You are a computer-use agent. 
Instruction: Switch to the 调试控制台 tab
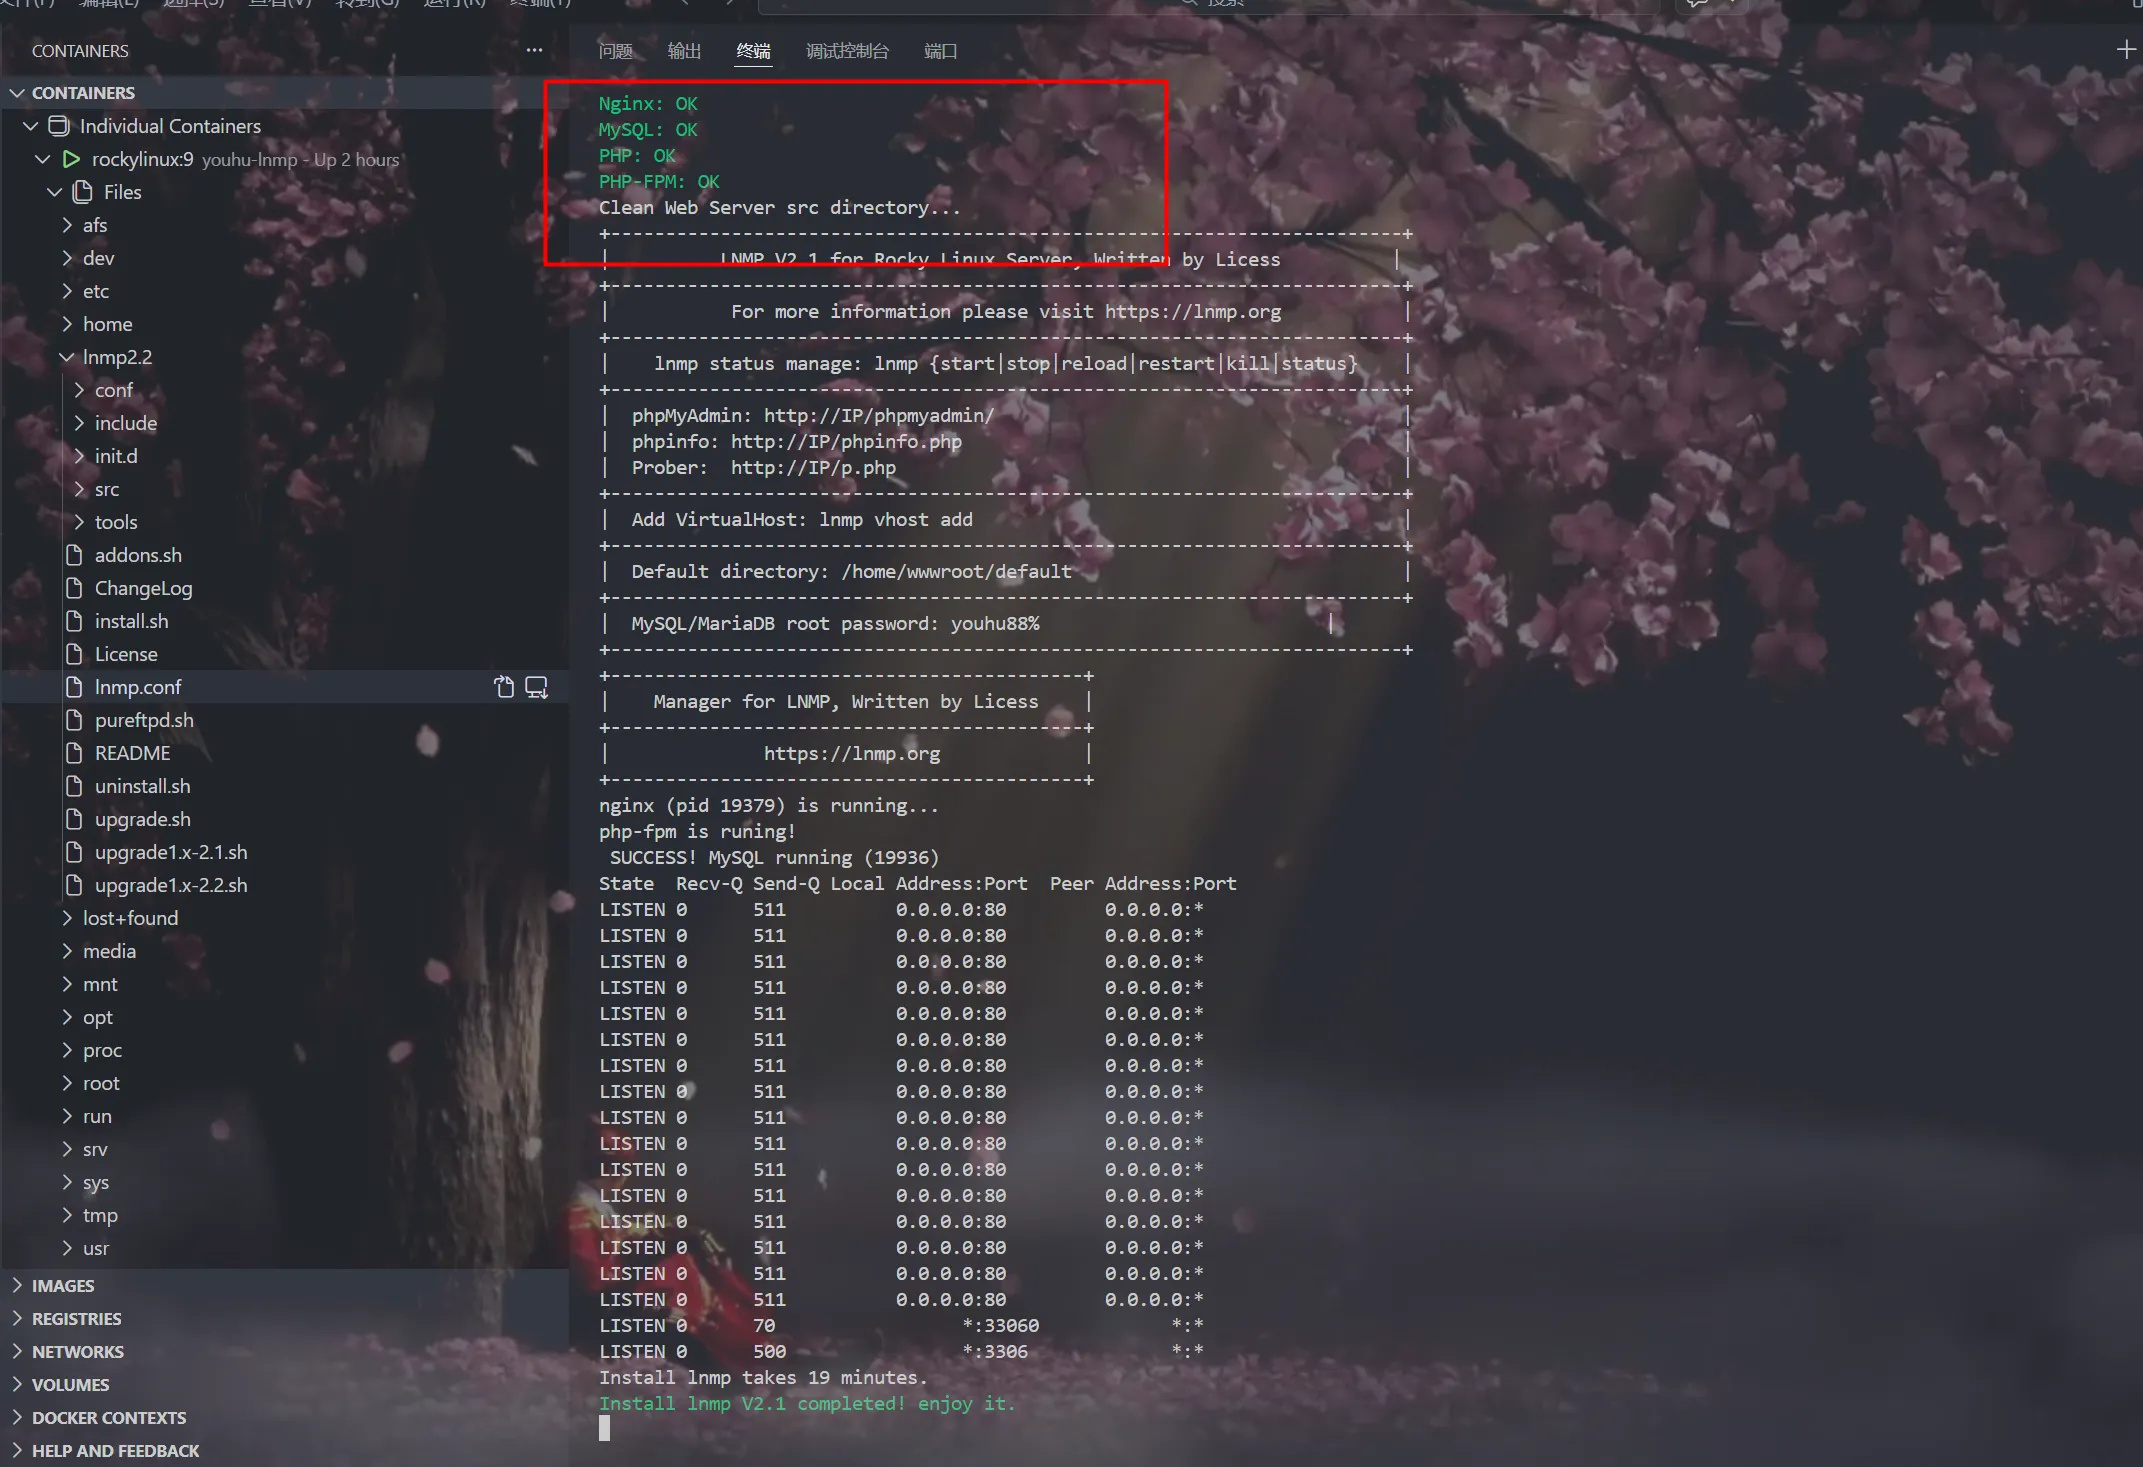[x=847, y=51]
